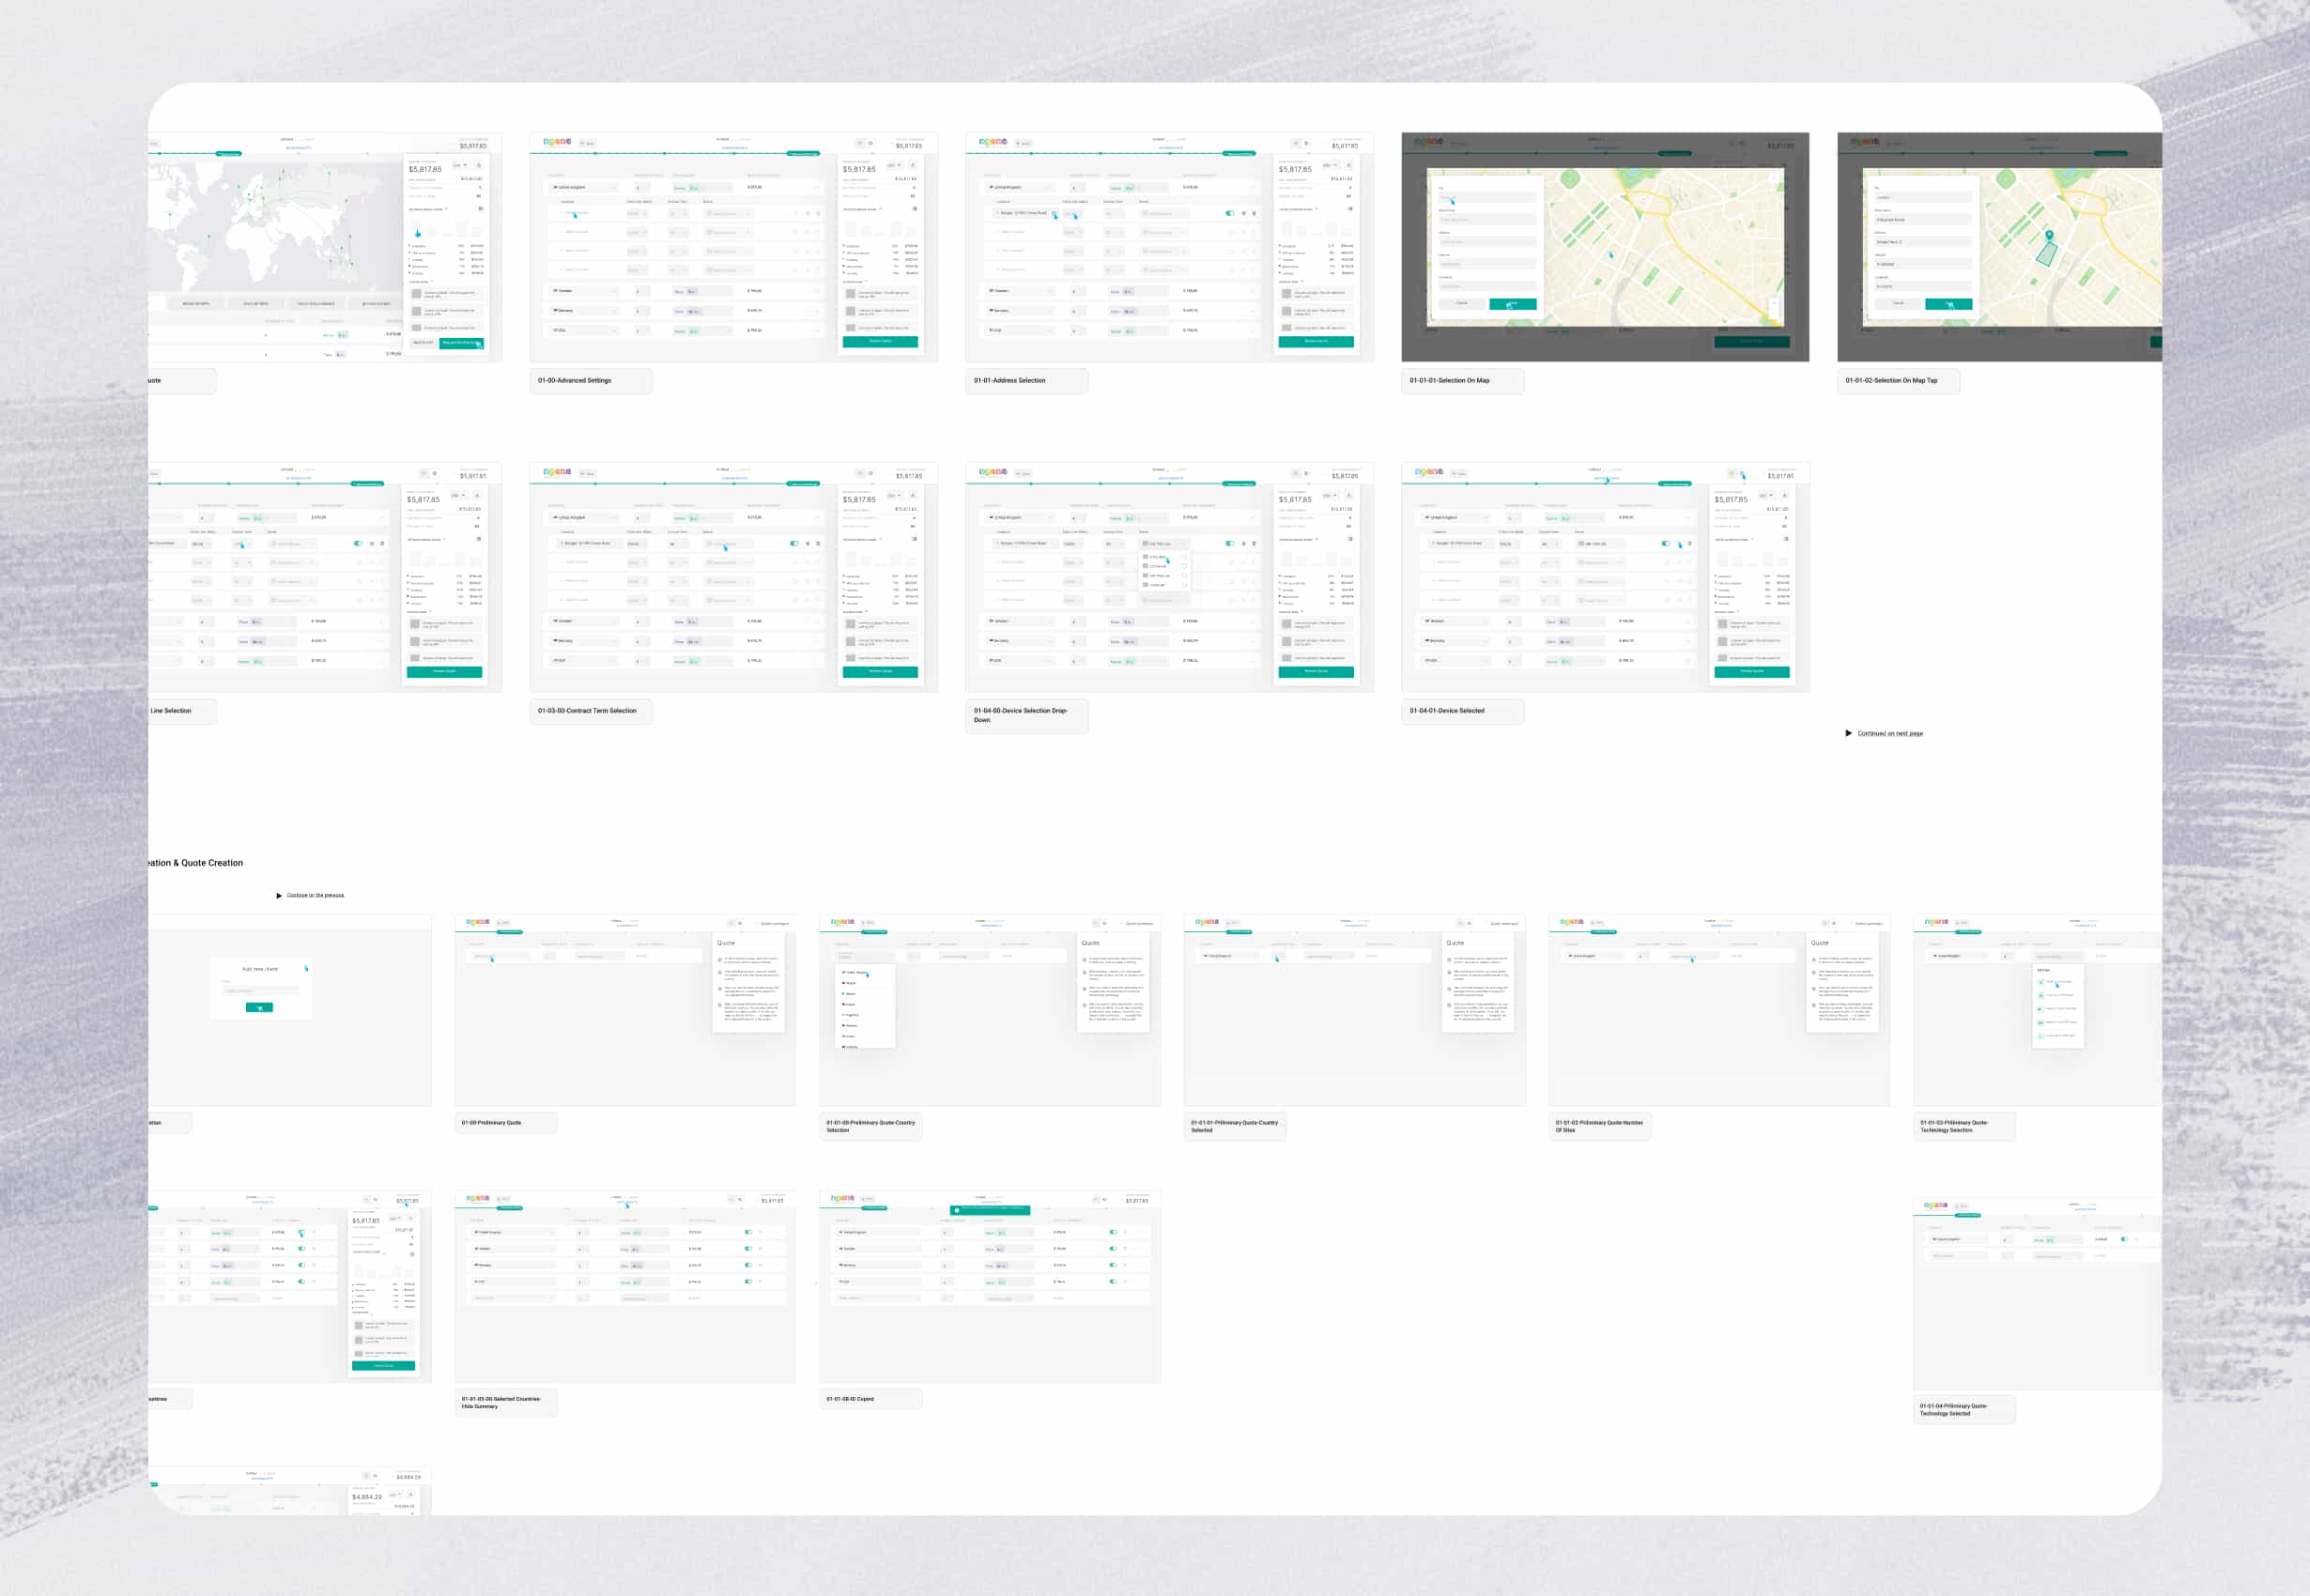Toggle United Kingdom row switch in Hide Summary frame
Image resolution: width=2310 pixels, height=1596 pixels.
748,1232
